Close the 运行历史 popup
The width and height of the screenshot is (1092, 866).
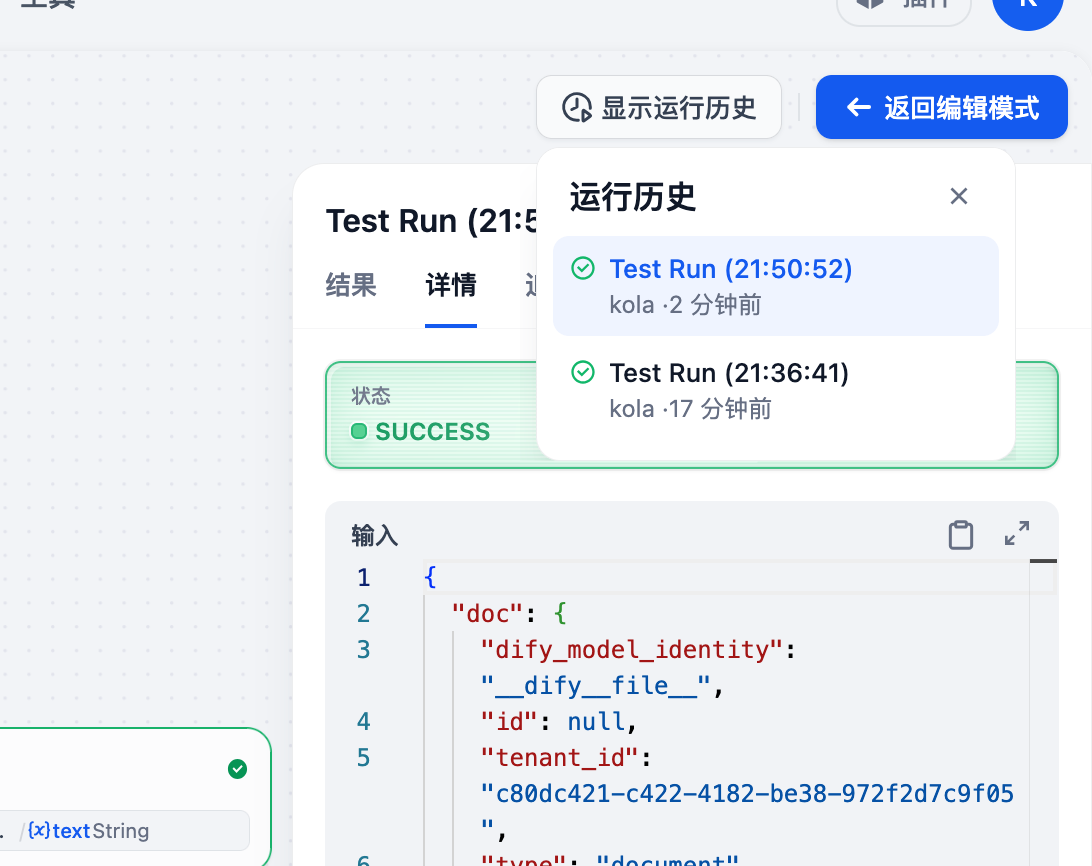959,196
